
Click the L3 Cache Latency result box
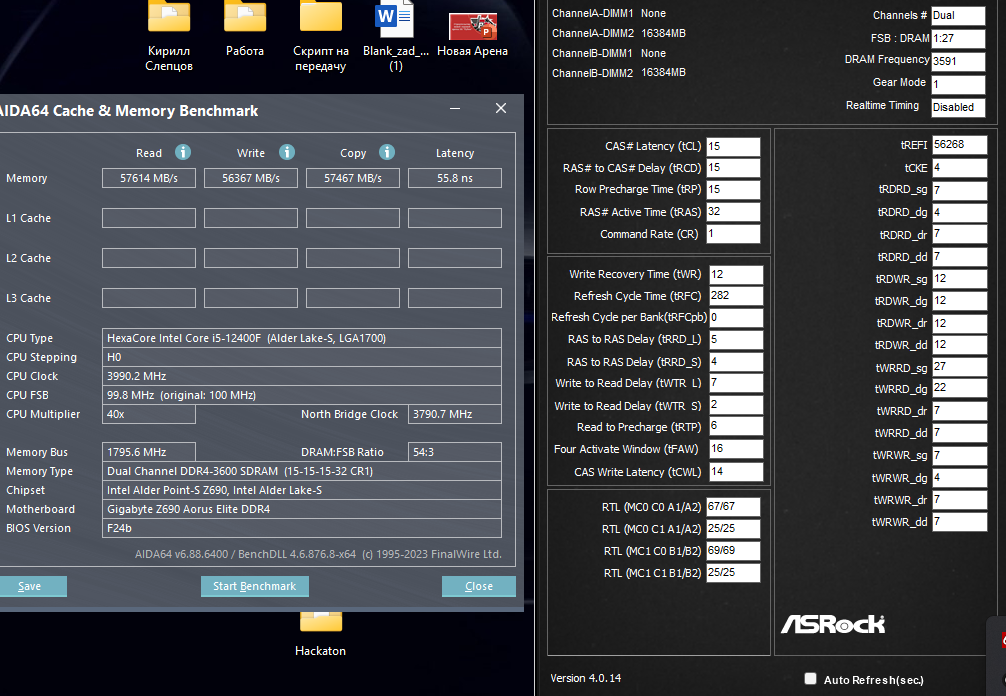tap(455, 298)
